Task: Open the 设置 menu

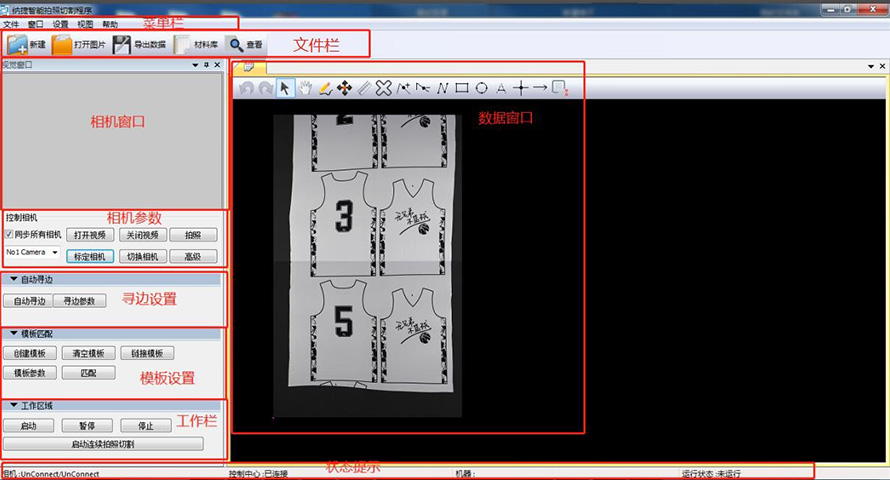Action: 61,23
